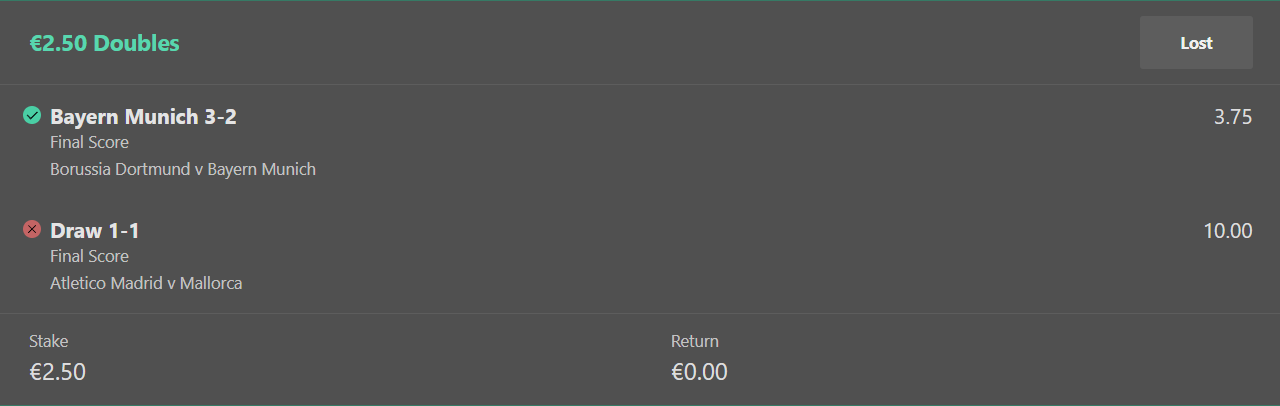
Task: Click the Stake label
Action: click(48, 341)
